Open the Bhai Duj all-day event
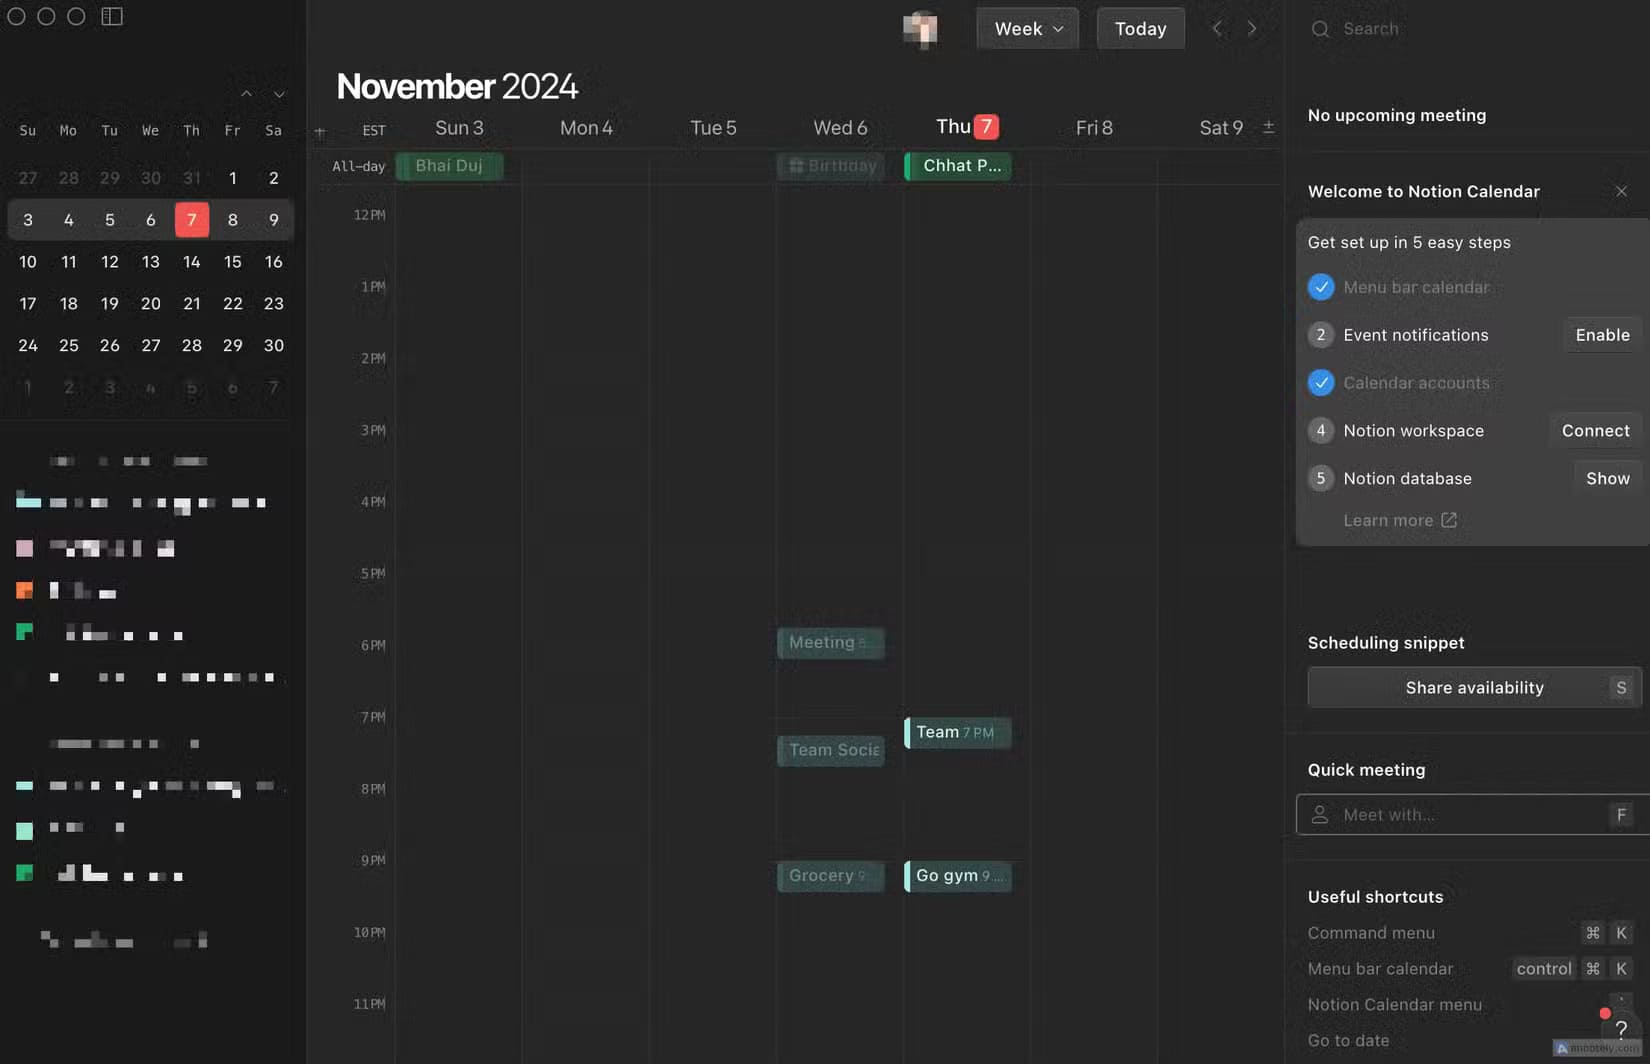 point(449,166)
